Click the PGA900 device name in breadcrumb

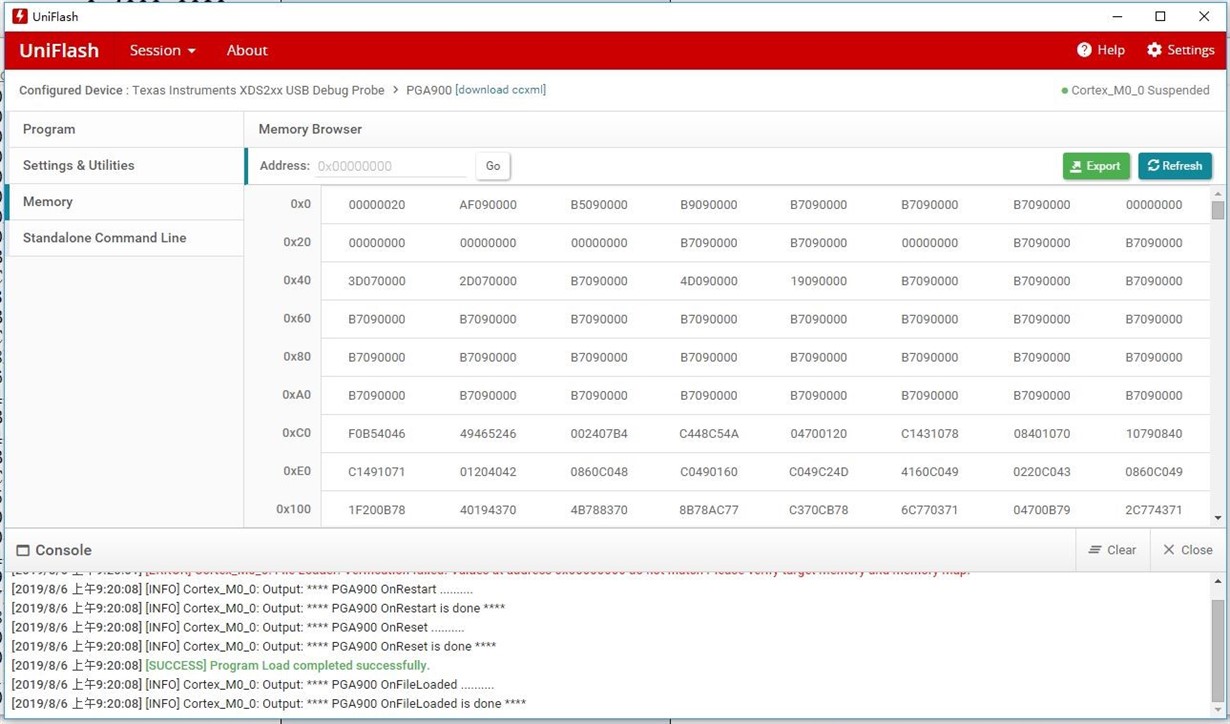point(428,90)
